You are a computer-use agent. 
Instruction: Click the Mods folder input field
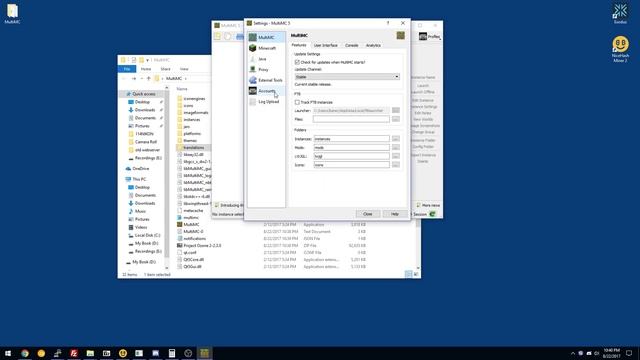pyautogui.click(x=351, y=147)
